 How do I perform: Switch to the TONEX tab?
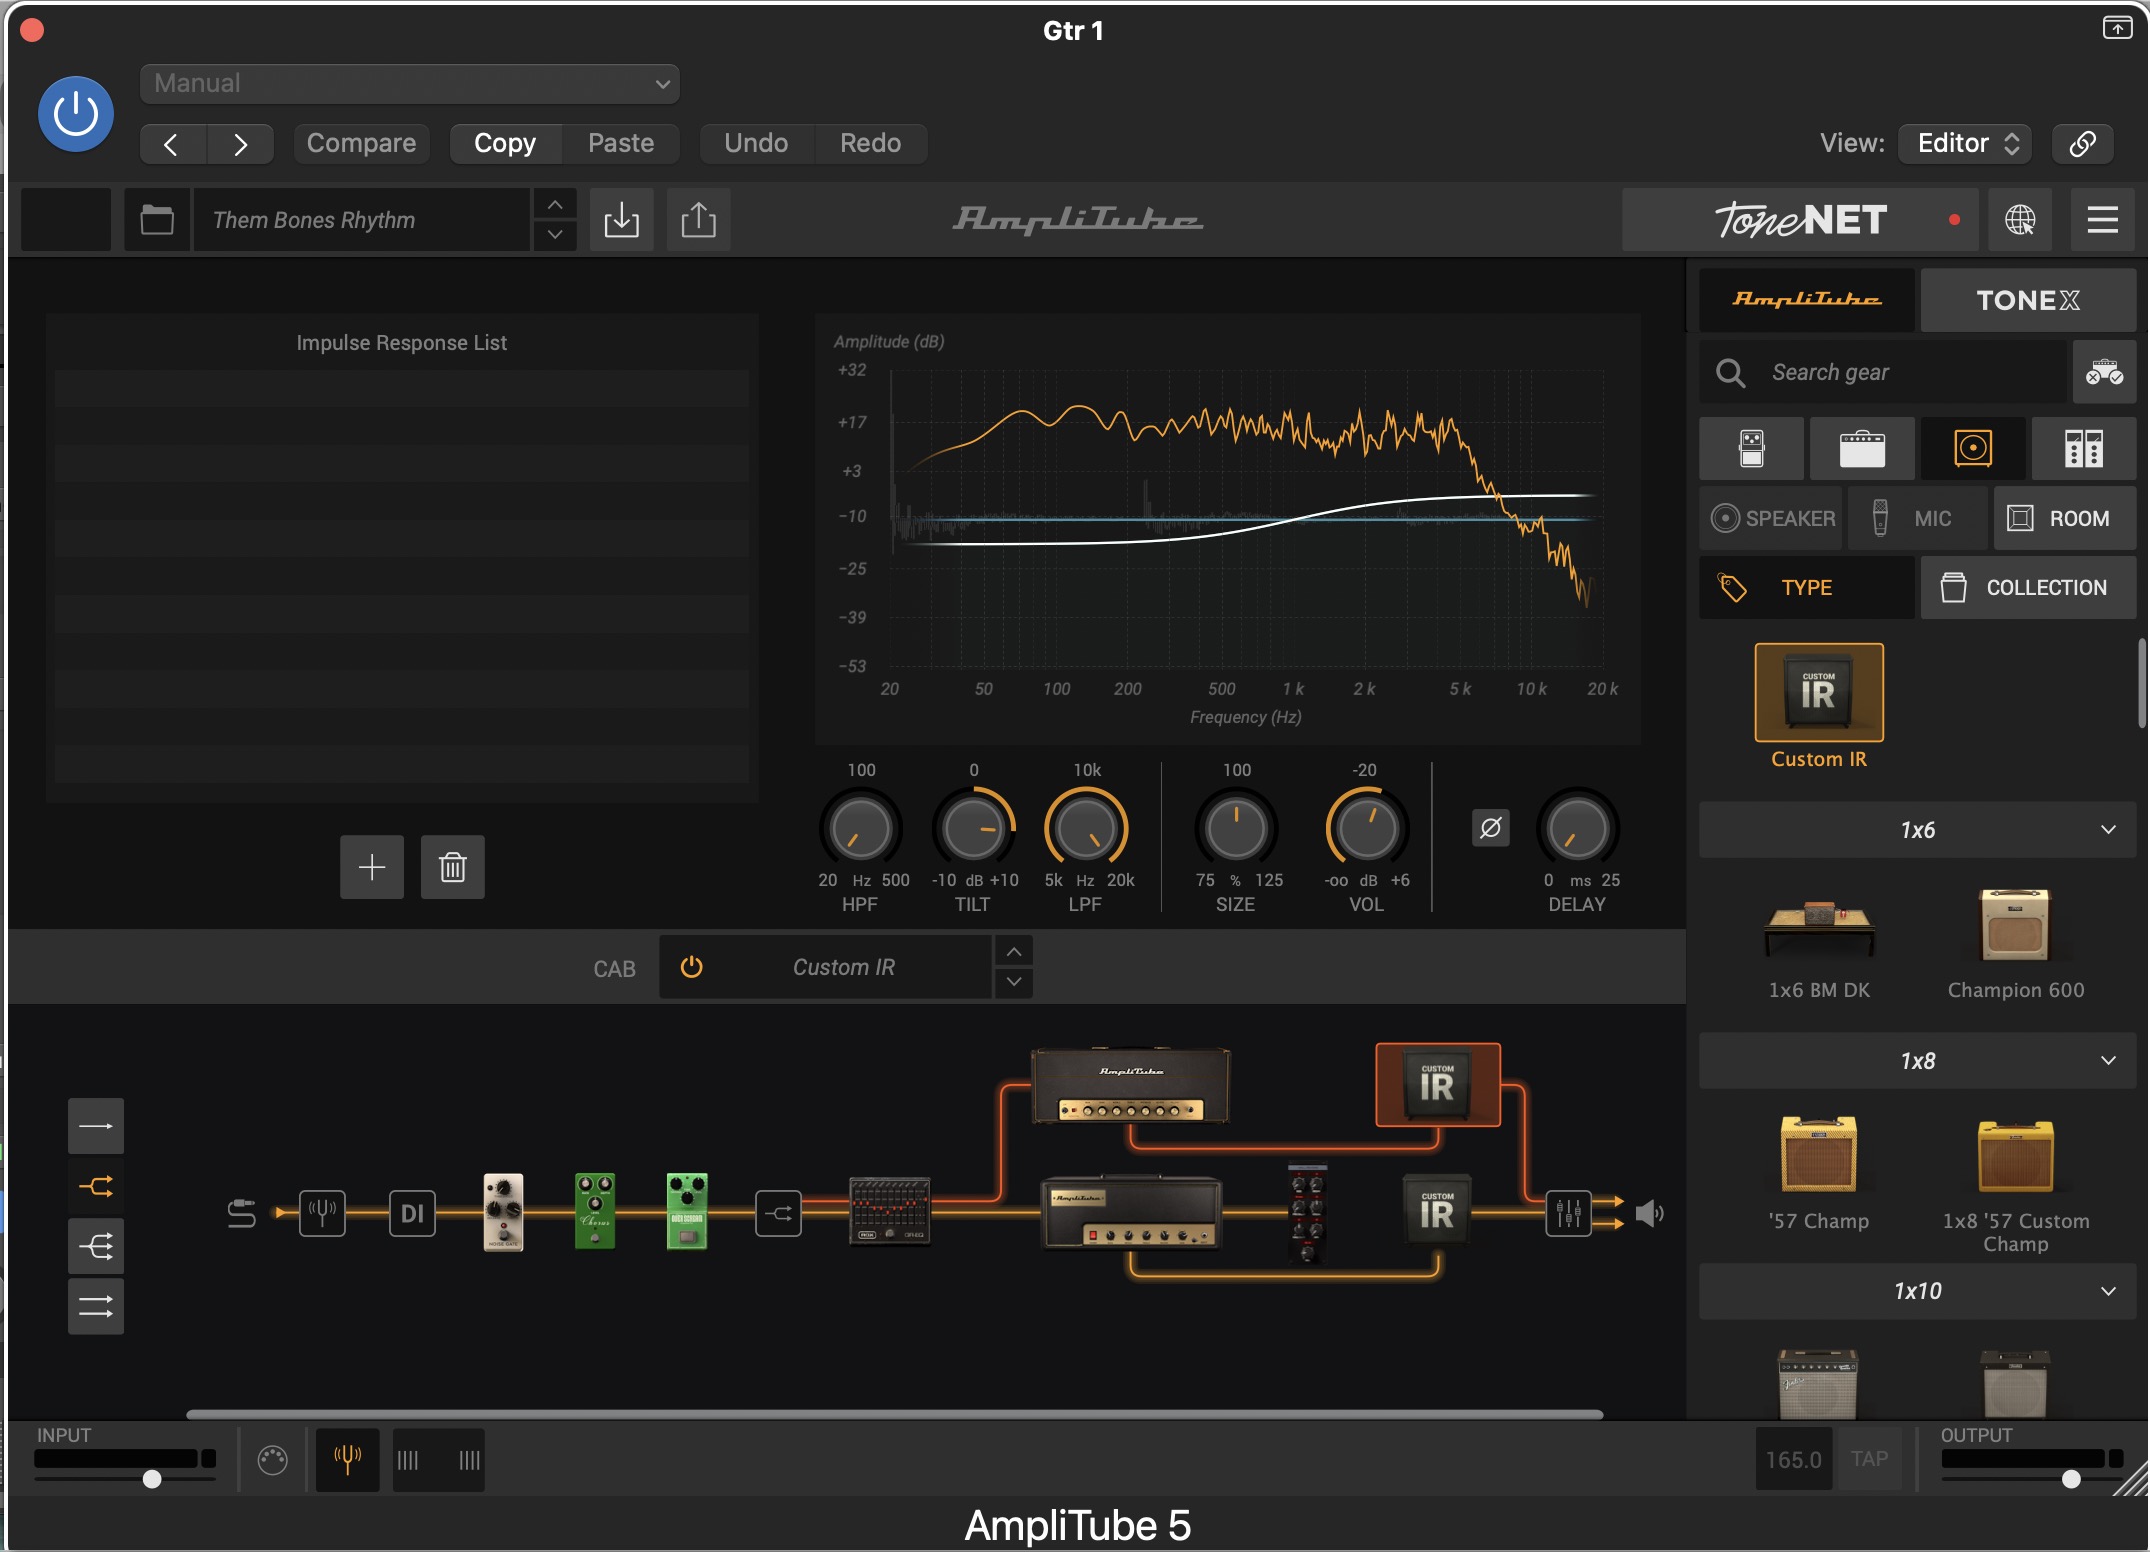pyautogui.click(x=2027, y=300)
